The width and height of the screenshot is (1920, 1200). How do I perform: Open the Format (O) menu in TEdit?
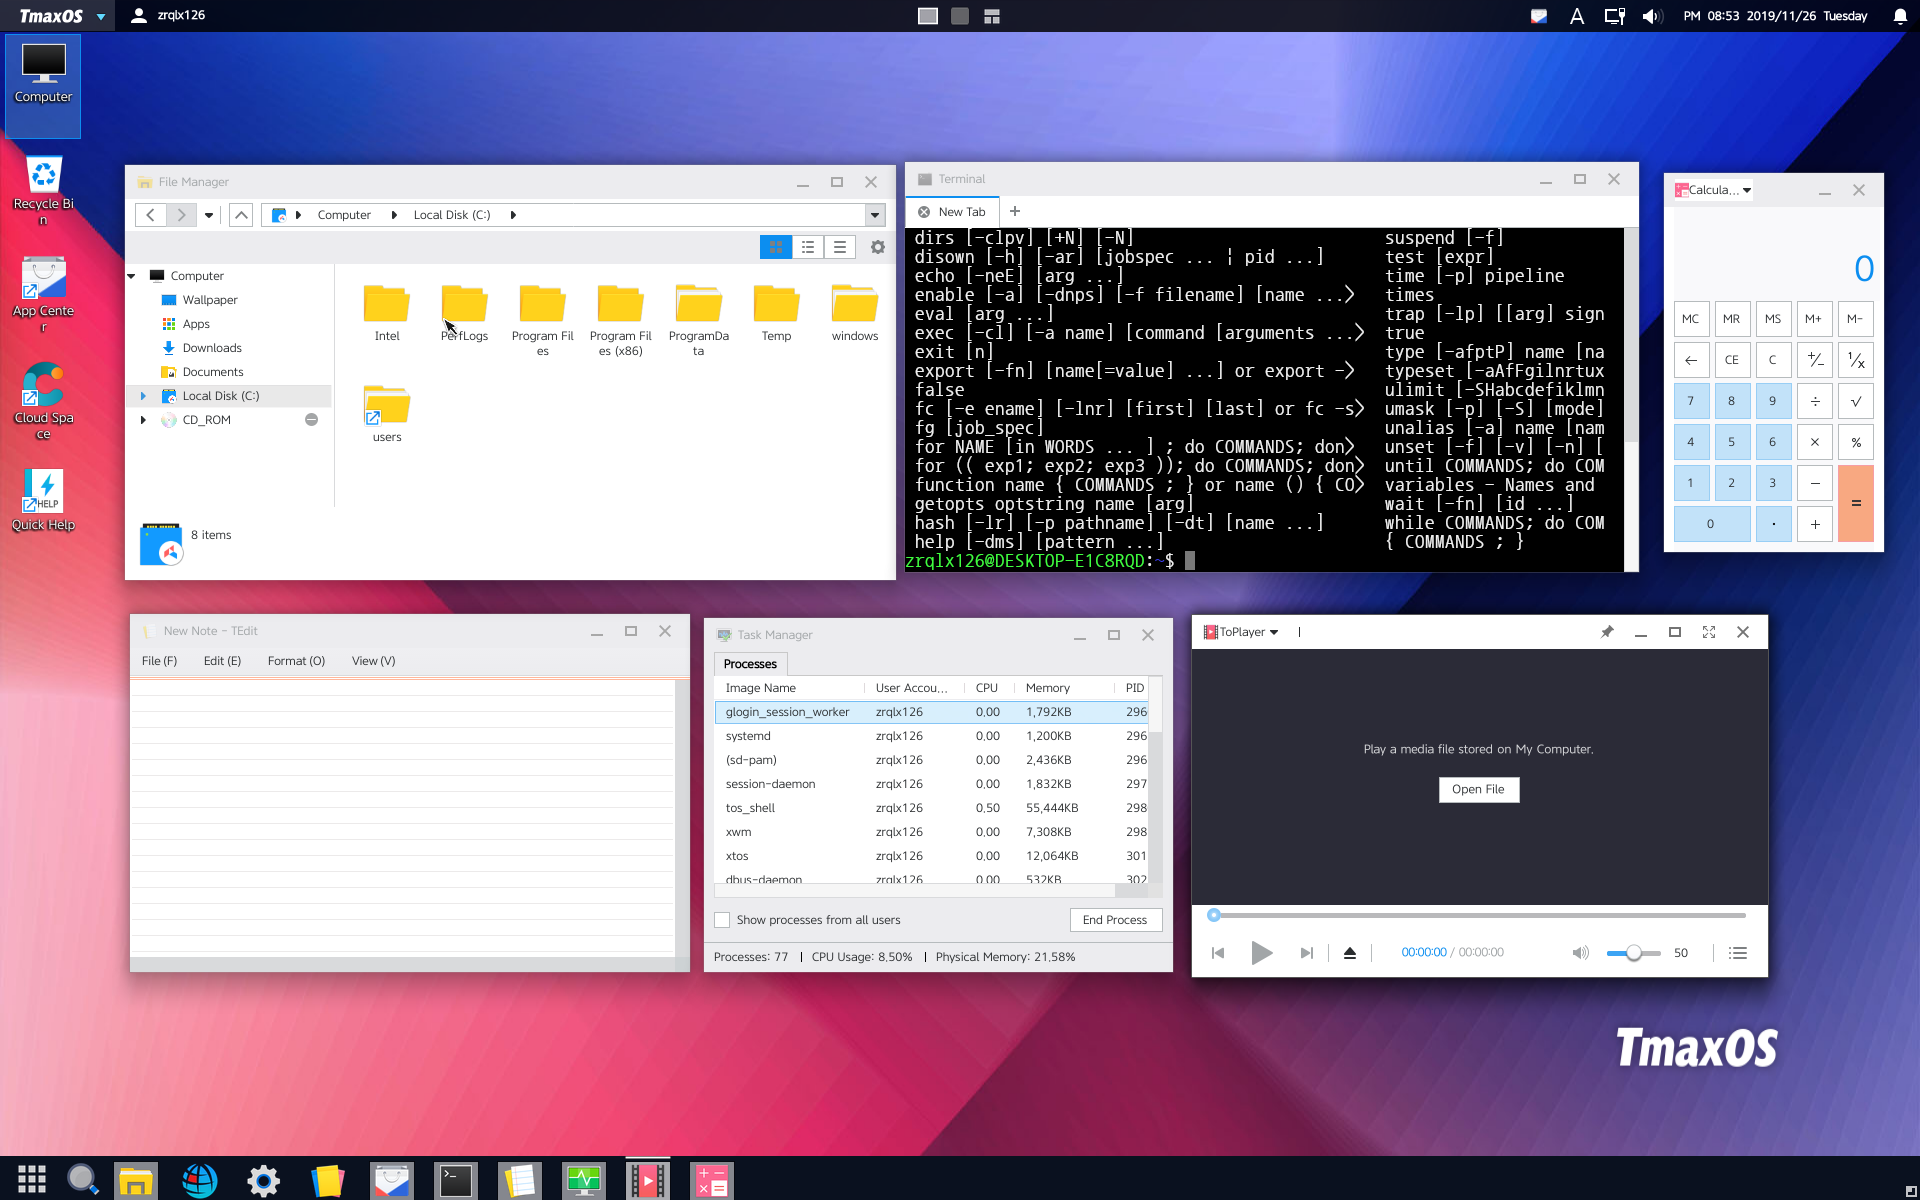click(296, 661)
